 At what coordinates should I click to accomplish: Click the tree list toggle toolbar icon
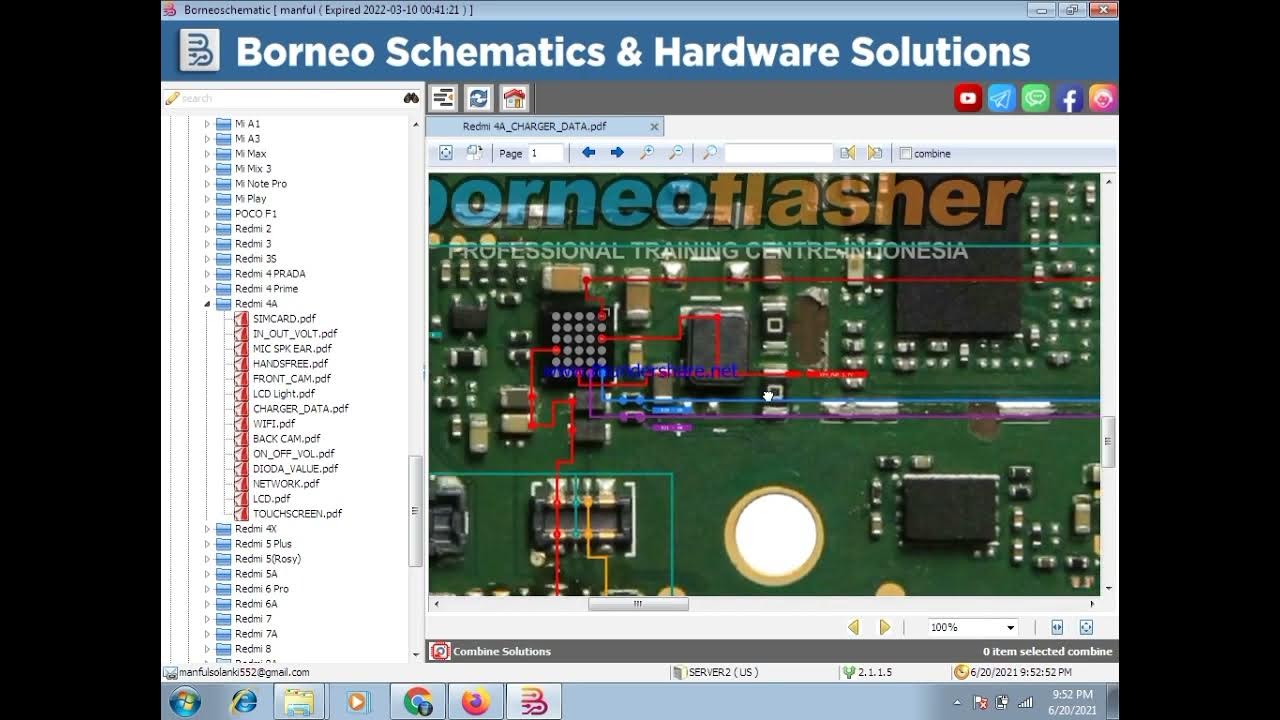pos(443,98)
